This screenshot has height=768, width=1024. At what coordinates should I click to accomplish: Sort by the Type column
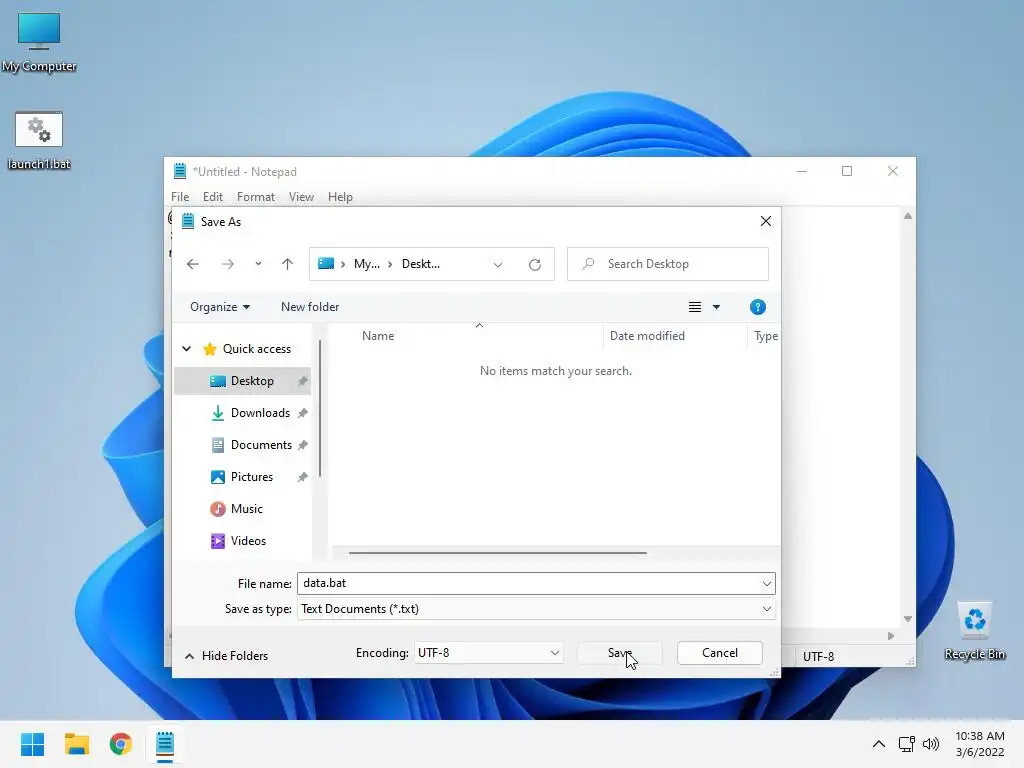point(765,336)
